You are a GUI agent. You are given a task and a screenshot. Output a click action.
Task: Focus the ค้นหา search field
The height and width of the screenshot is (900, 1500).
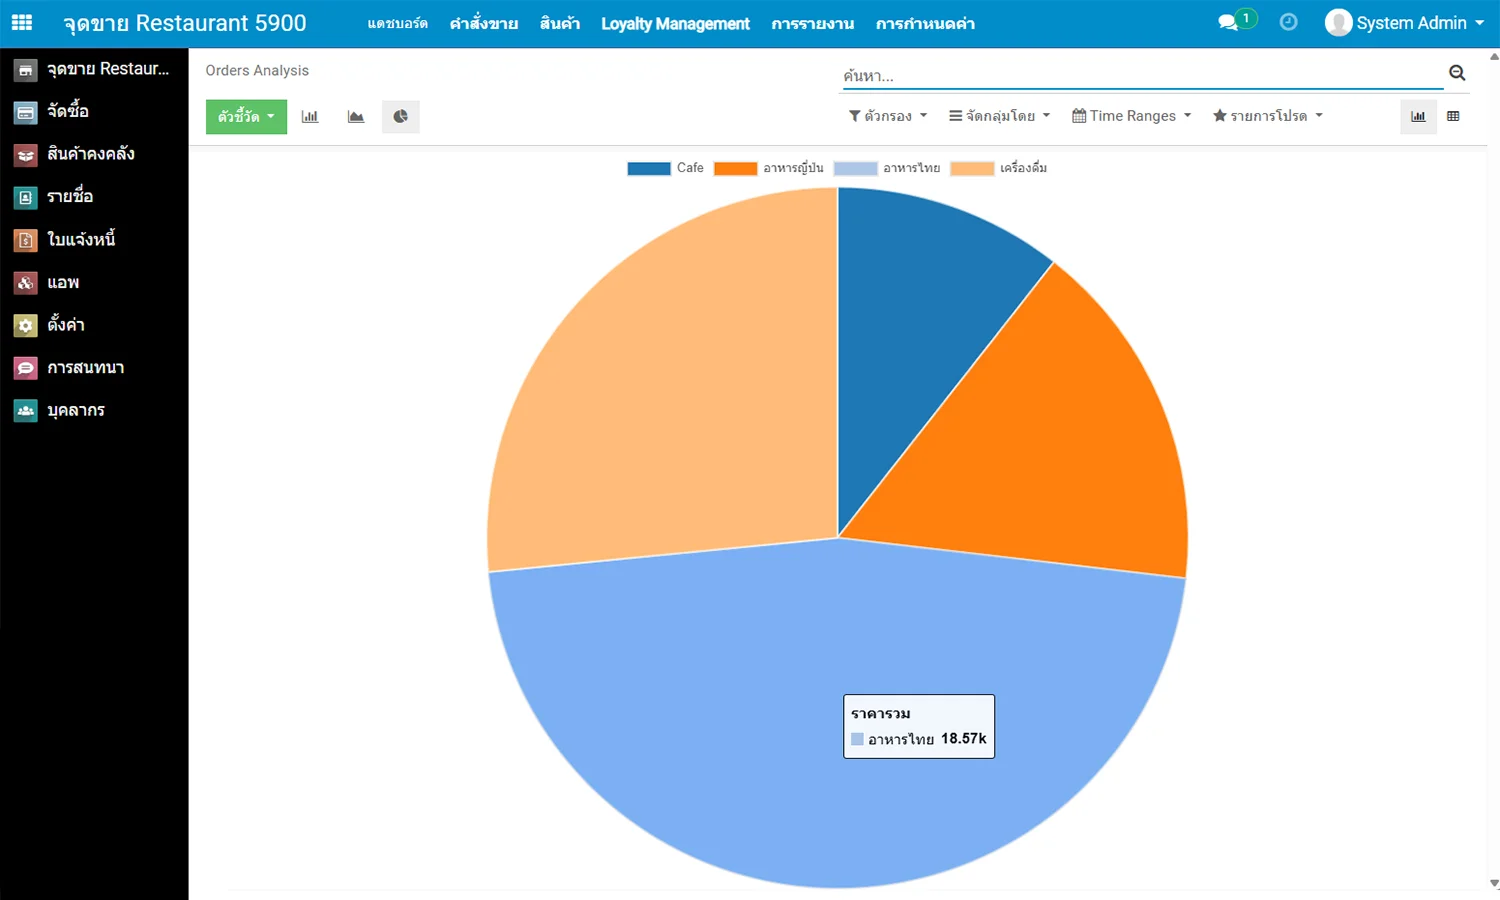coord(1140,76)
